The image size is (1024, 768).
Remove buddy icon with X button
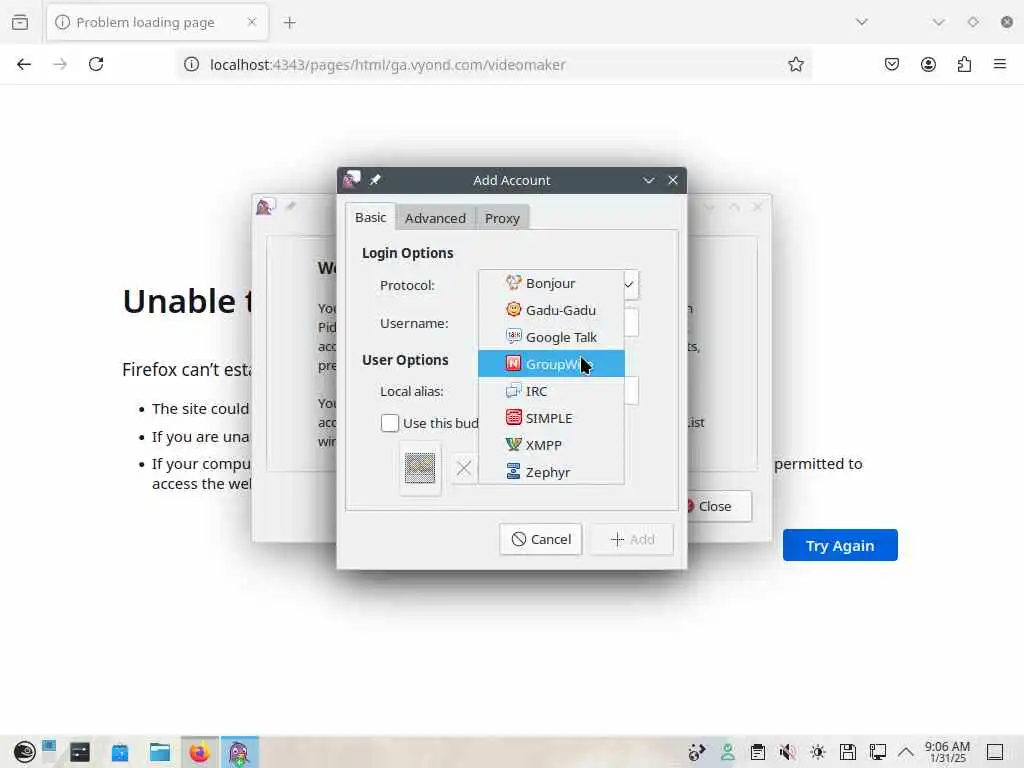point(464,468)
